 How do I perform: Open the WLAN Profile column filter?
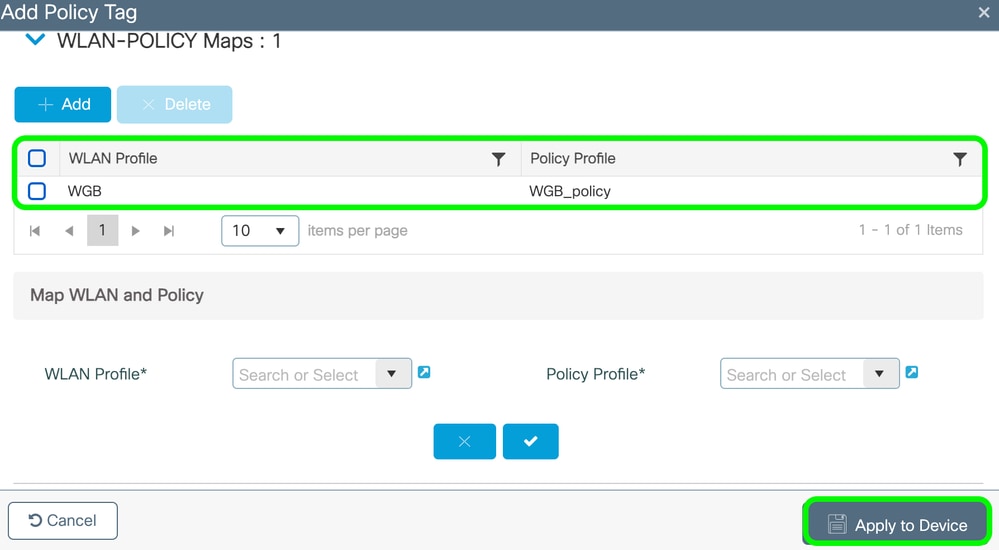pos(498,159)
